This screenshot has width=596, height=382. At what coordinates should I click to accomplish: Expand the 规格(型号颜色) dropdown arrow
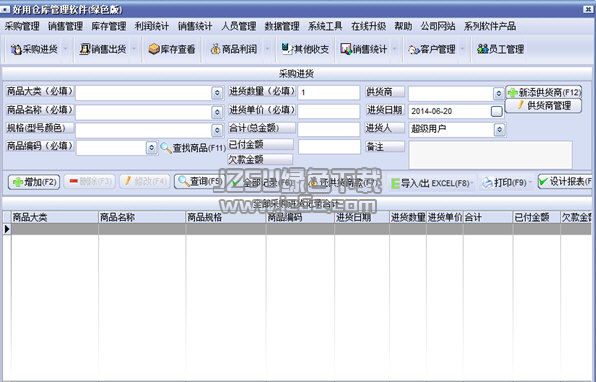217,130
